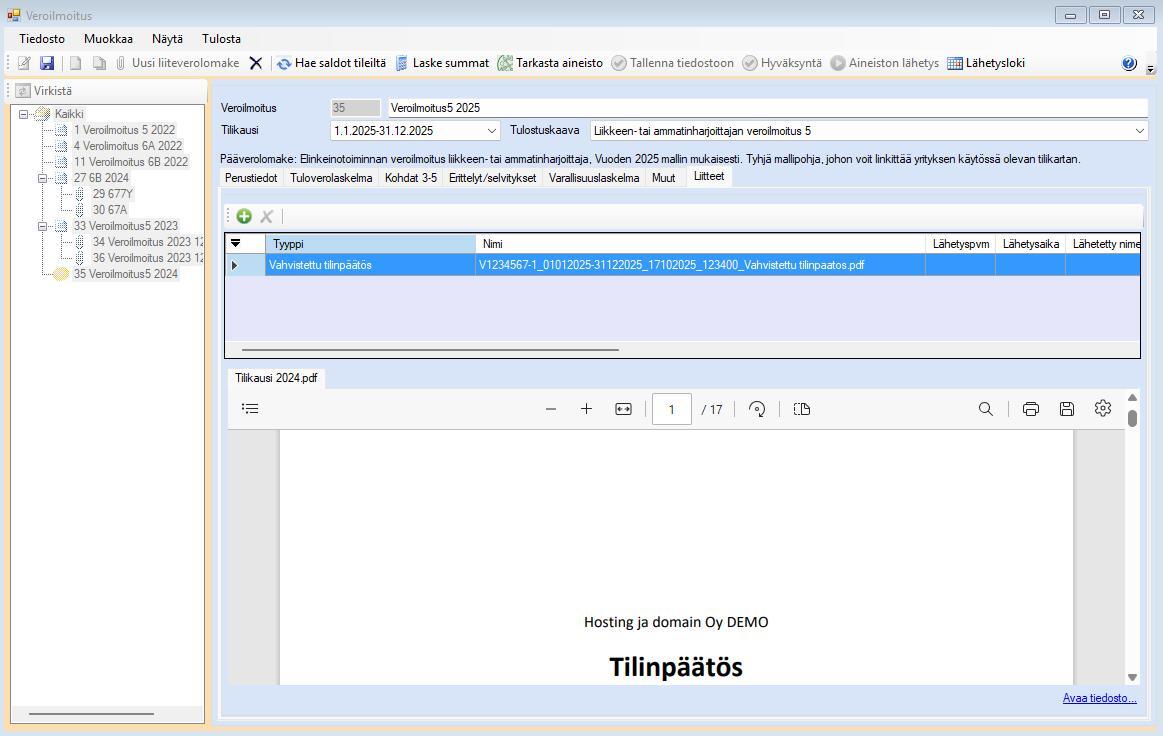
Task: Collapse the 27 6B 2024 tree node
Action: tap(43, 178)
